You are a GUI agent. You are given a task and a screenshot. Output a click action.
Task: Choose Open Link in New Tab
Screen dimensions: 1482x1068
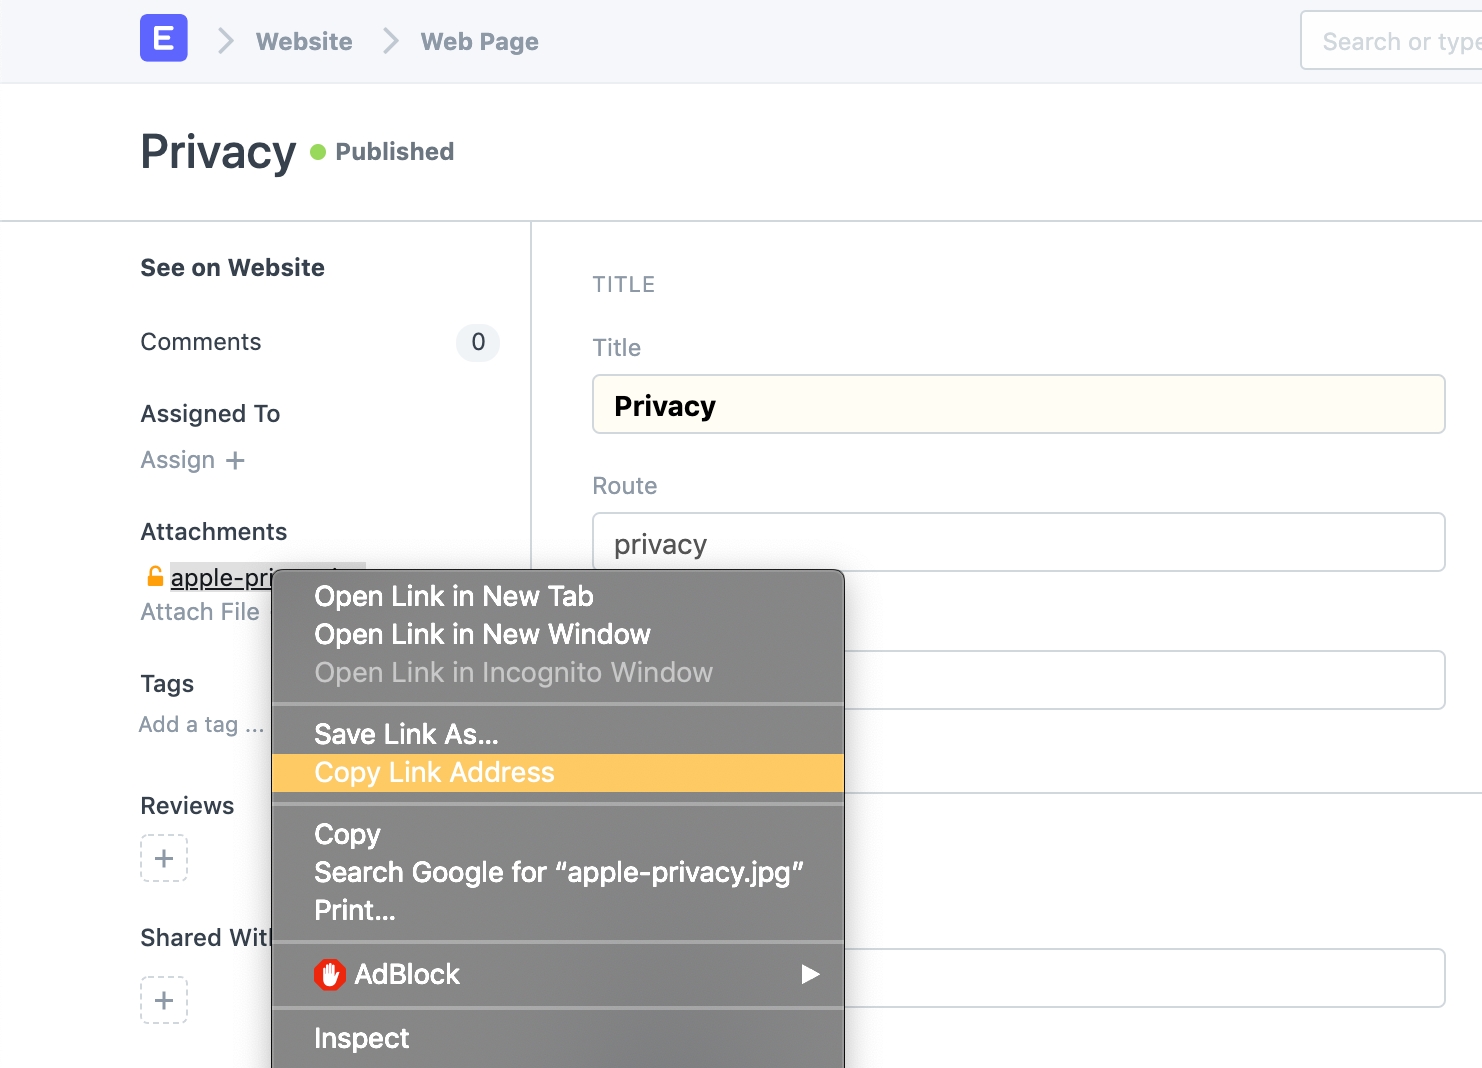[453, 597]
